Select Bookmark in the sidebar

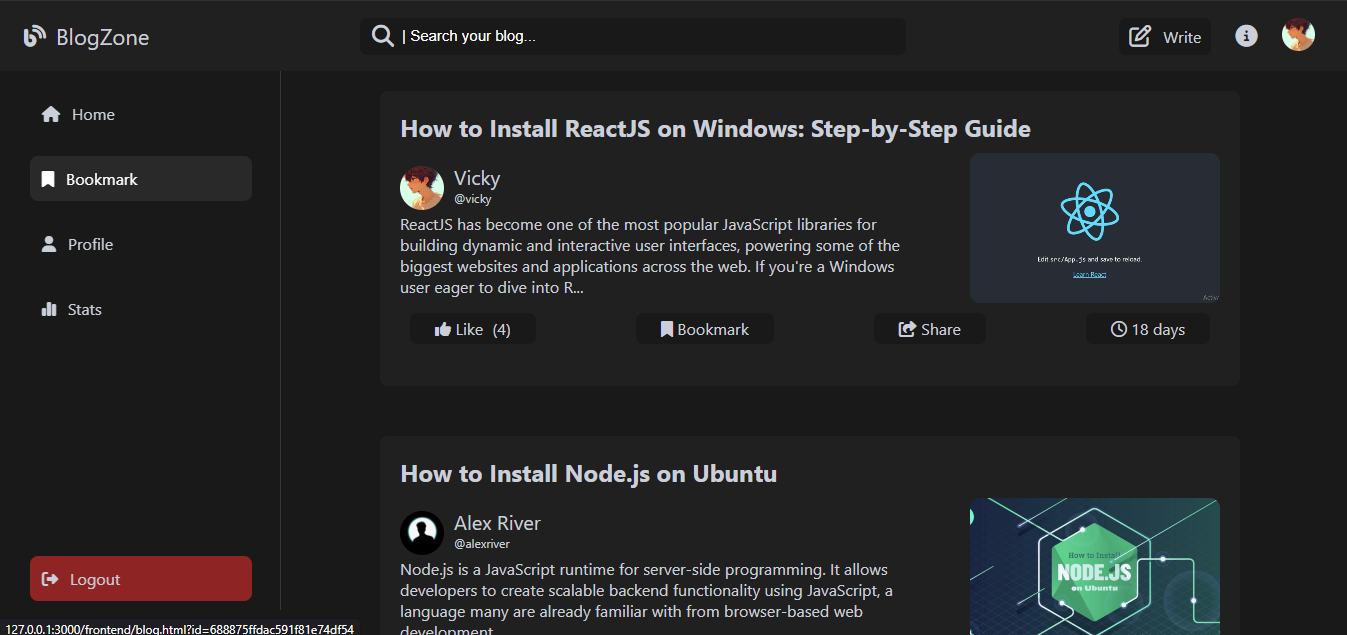pyautogui.click(x=141, y=179)
